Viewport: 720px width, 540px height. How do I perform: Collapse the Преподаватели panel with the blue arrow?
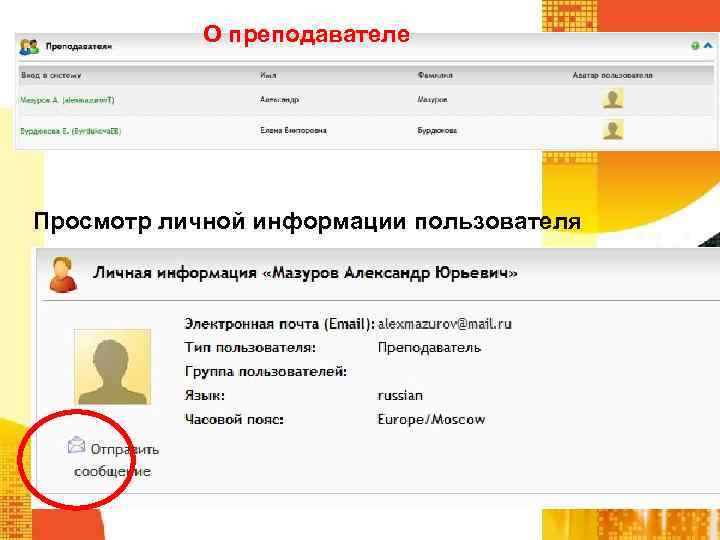[x=708, y=45]
